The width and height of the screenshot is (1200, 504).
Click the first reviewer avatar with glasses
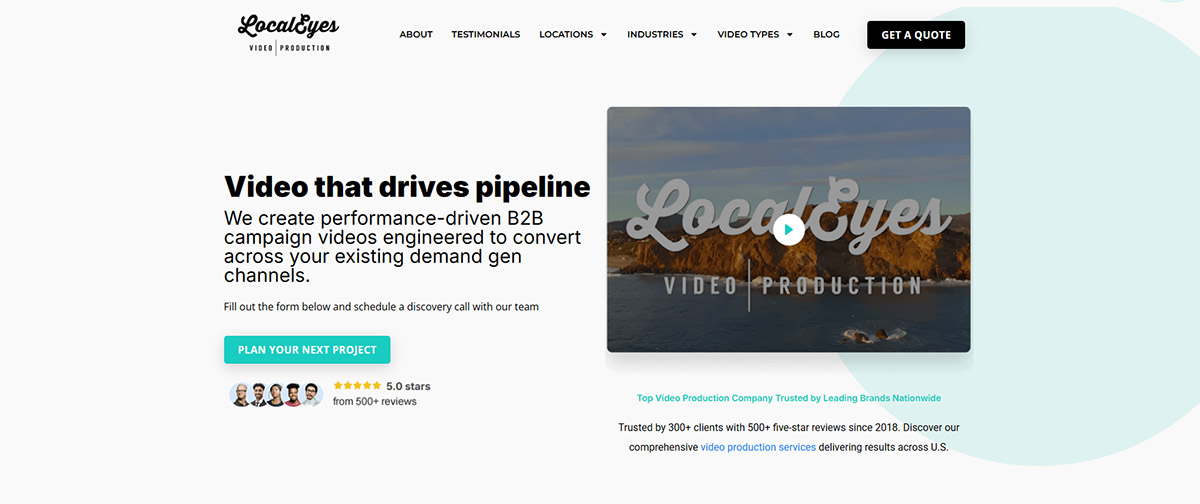(x=241, y=394)
